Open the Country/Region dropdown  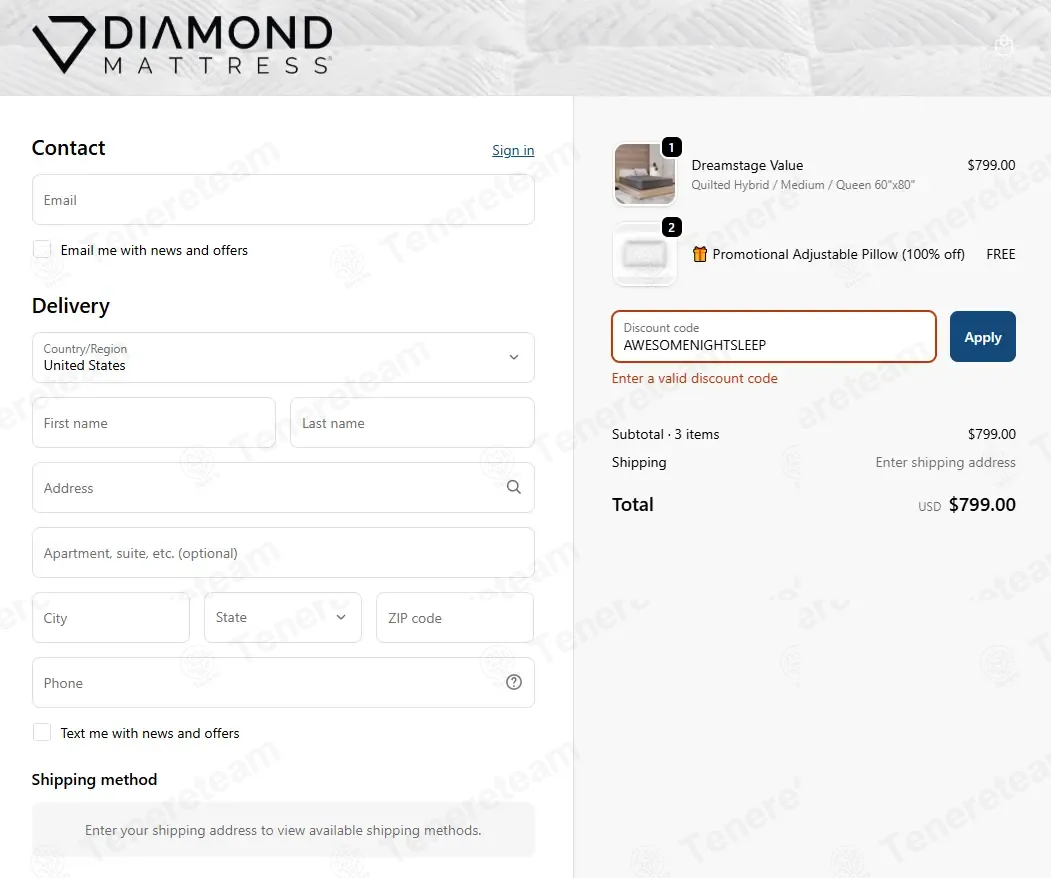[283, 358]
